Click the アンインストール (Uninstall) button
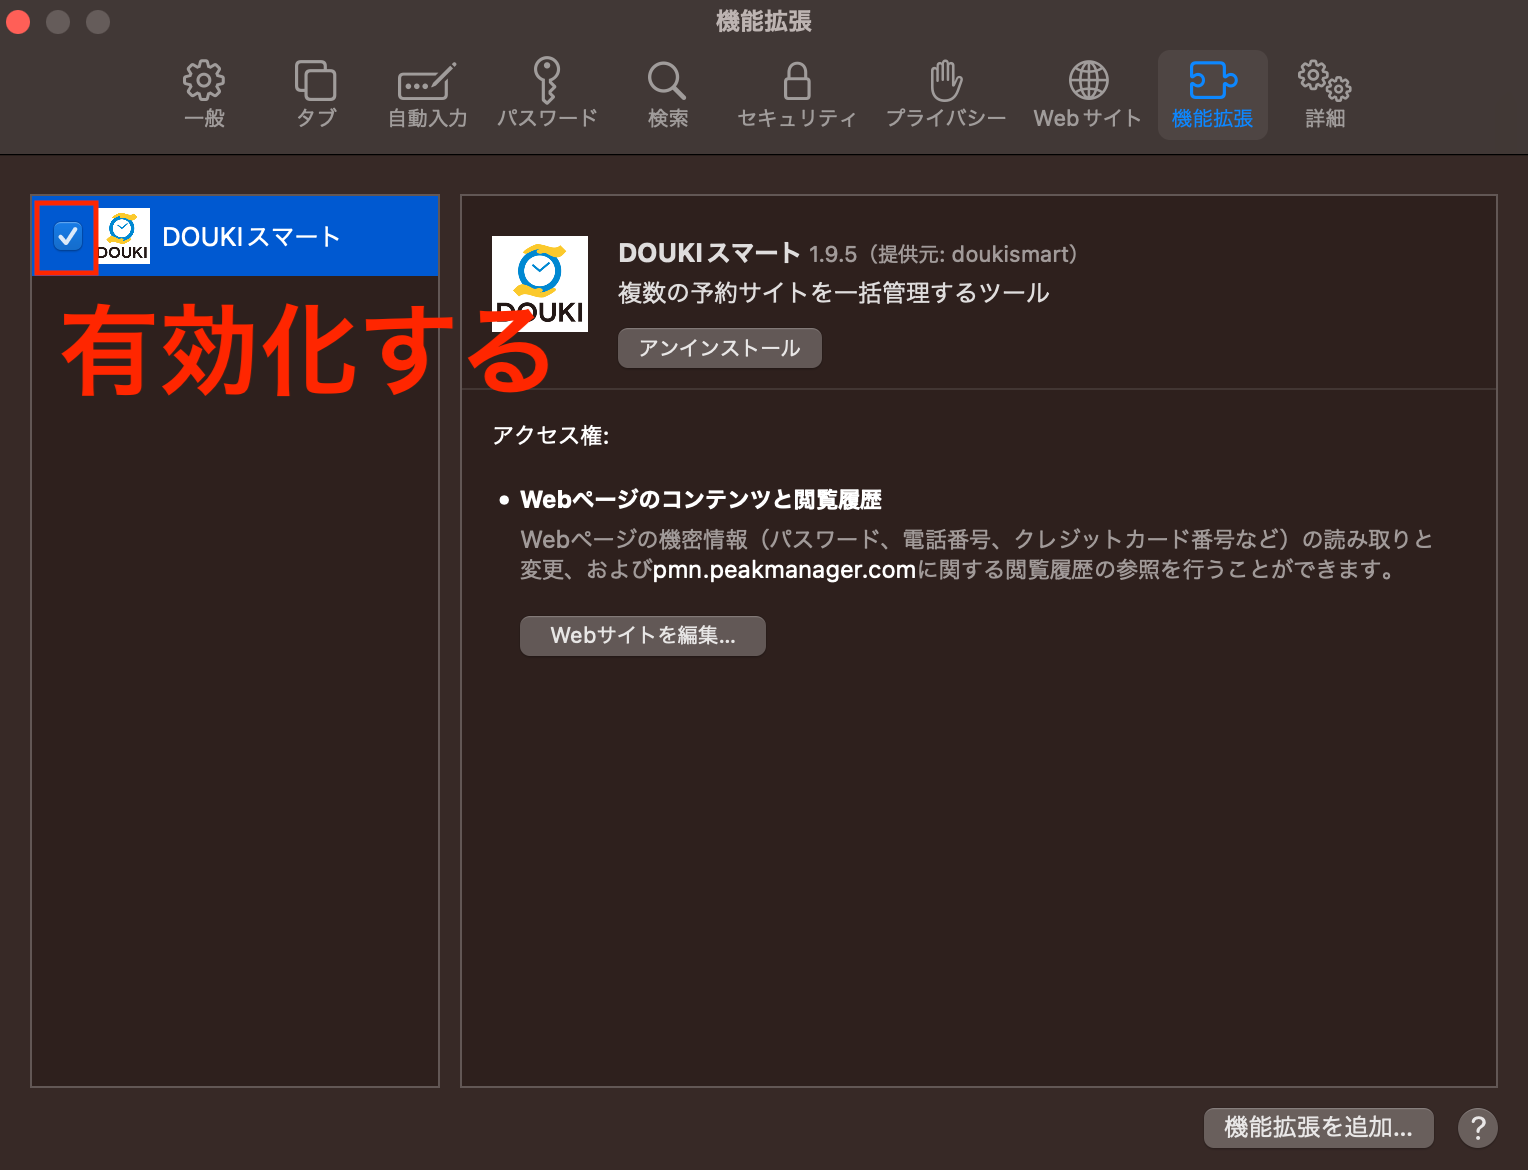The width and height of the screenshot is (1528, 1170). 720,348
